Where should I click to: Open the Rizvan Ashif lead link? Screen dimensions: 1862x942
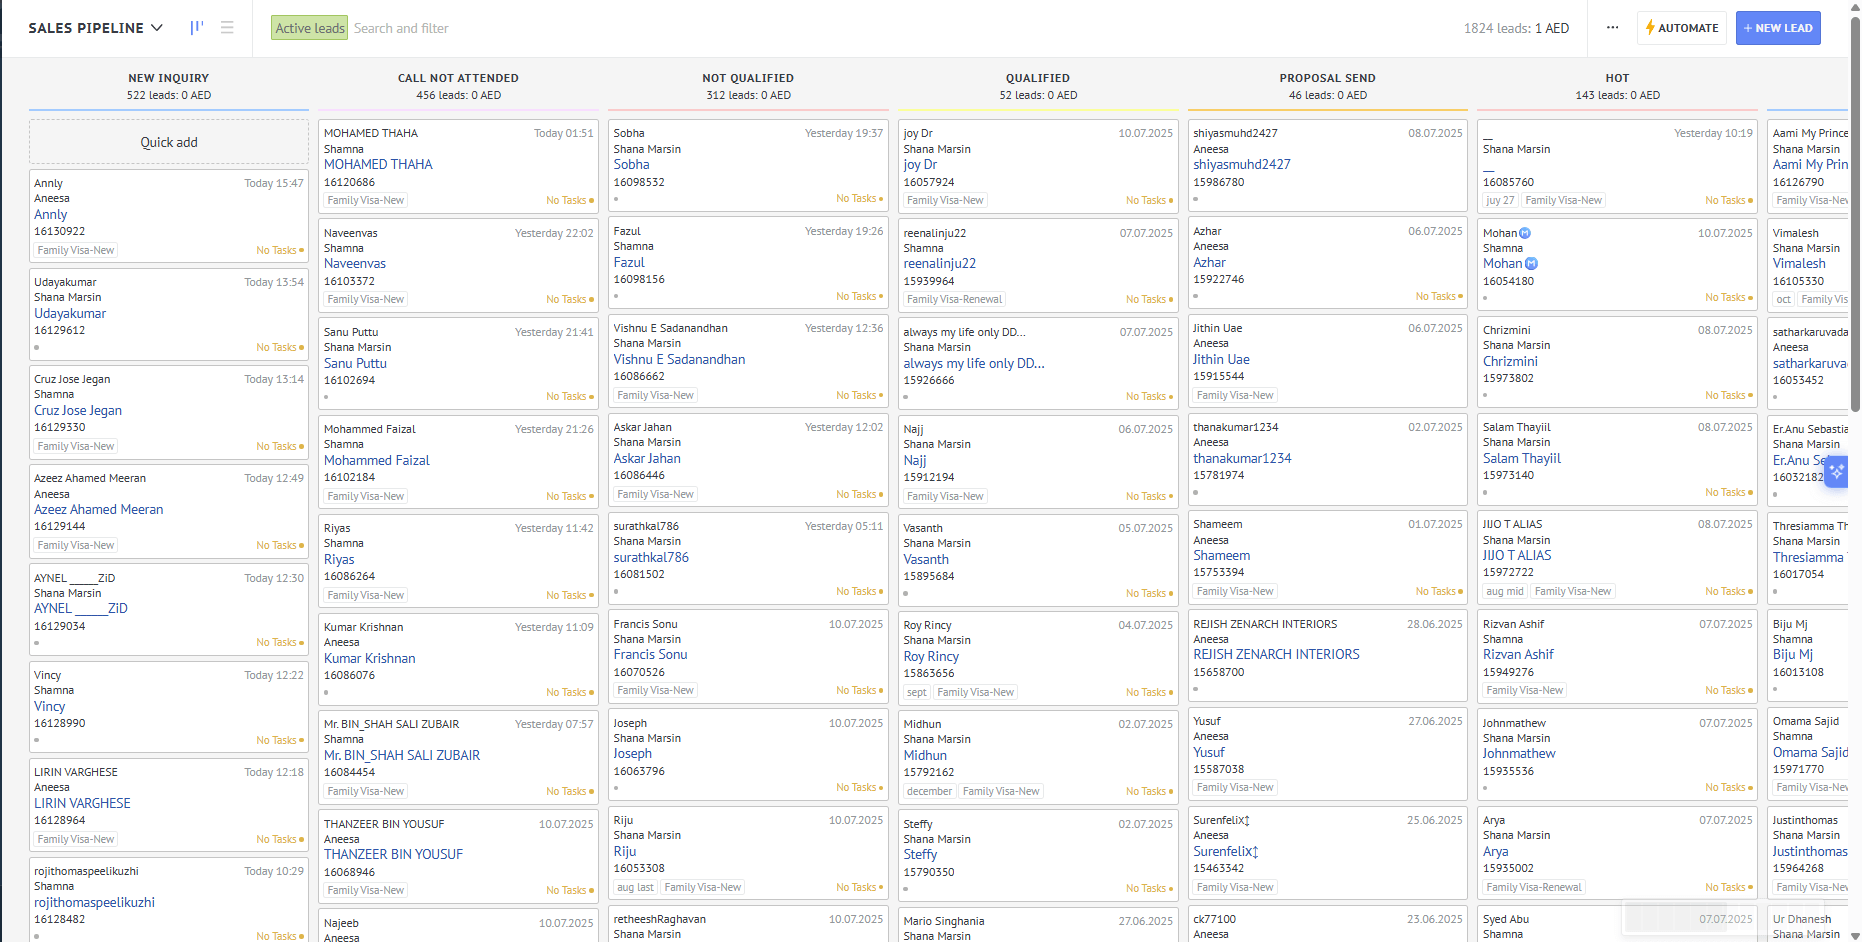pyautogui.click(x=1518, y=654)
